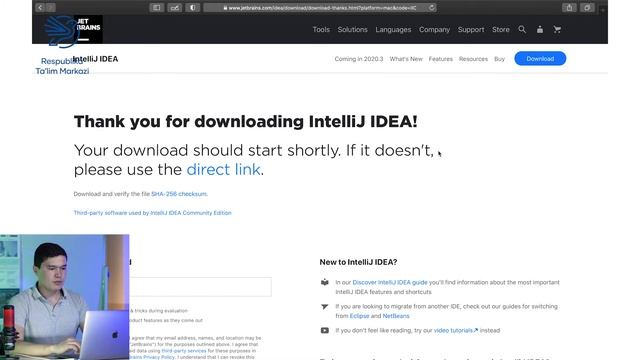Open the Company menu

pyautogui.click(x=434, y=29)
